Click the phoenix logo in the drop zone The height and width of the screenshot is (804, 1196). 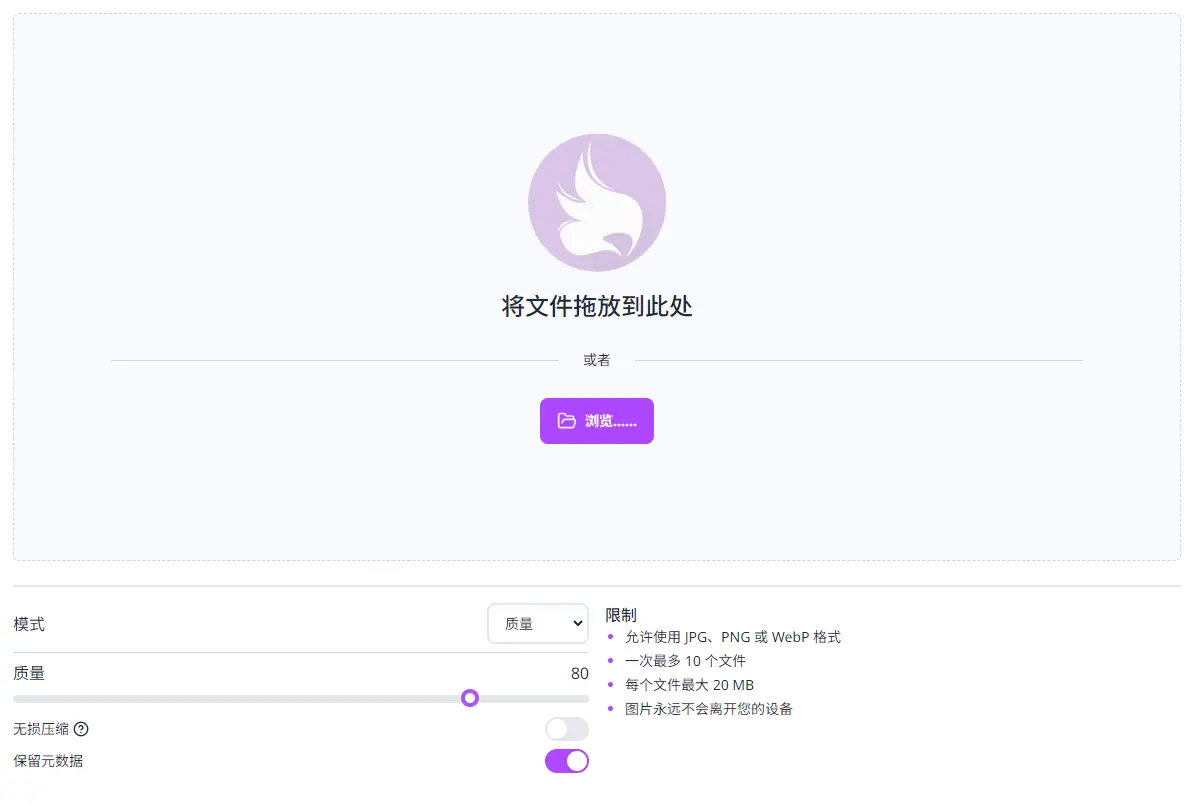(x=597, y=203)
